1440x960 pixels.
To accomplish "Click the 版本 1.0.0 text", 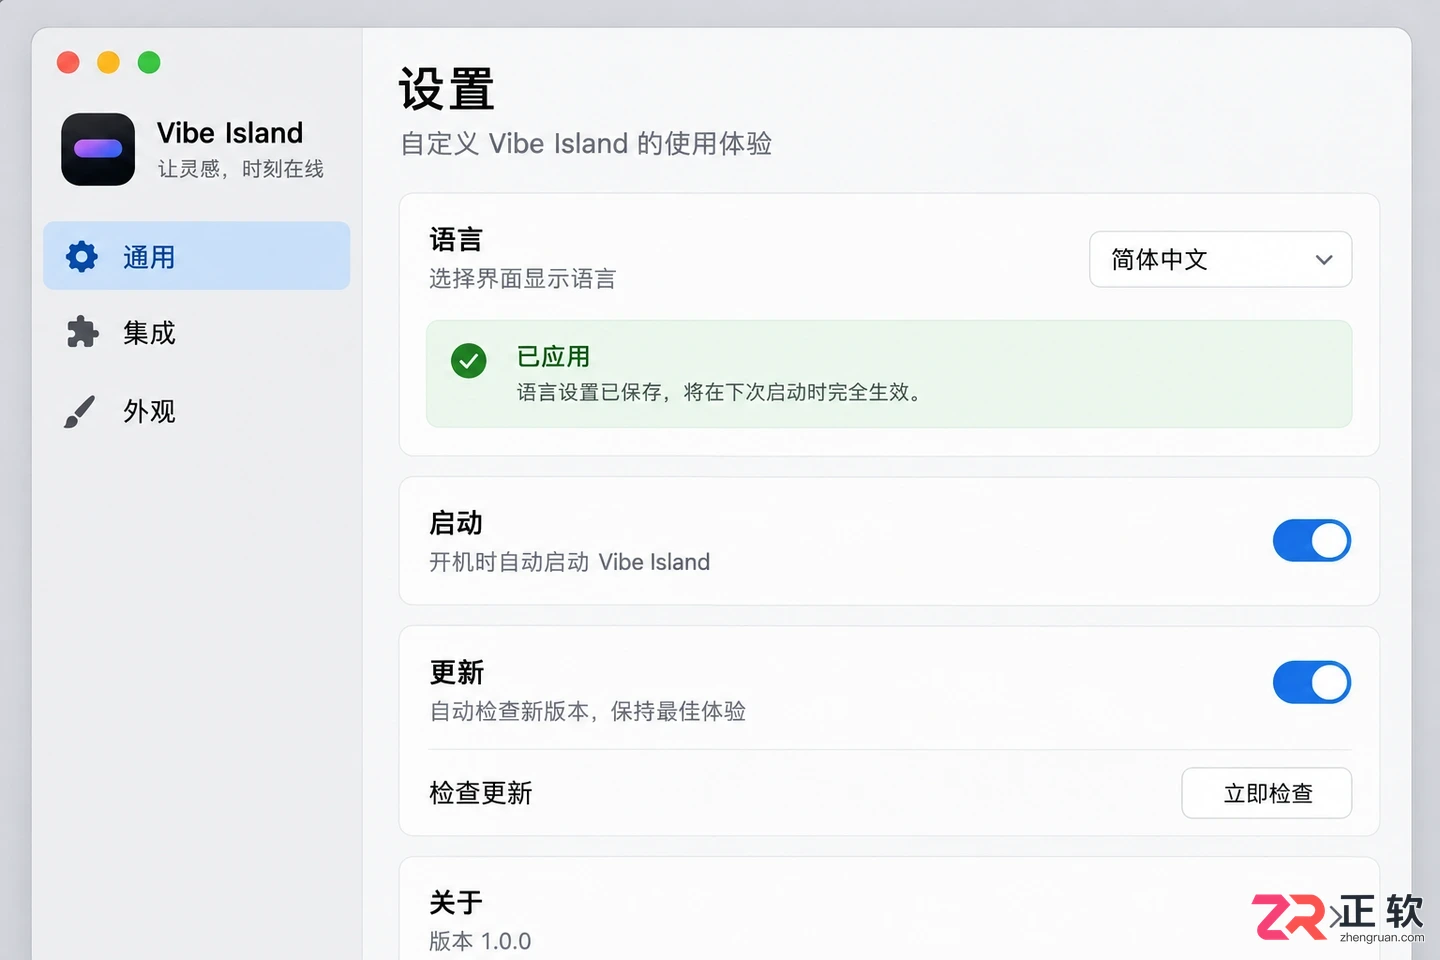I will coord(480,941).
